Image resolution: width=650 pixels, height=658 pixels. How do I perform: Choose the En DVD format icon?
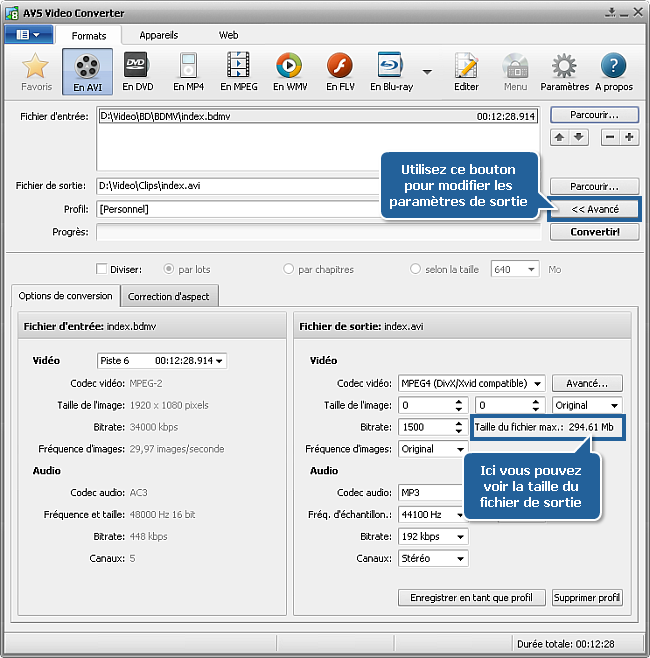click(x=137, y=71)
